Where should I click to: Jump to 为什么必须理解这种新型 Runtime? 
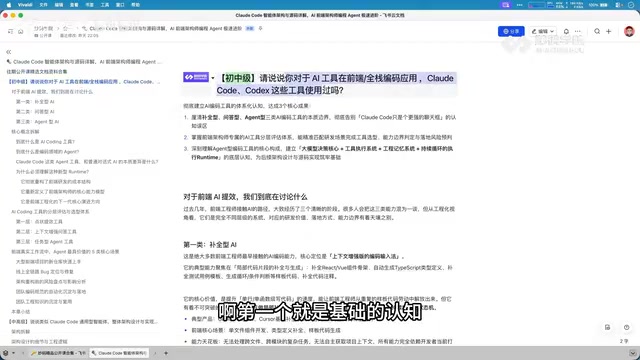pyautogui.click(x=52, y=171)
